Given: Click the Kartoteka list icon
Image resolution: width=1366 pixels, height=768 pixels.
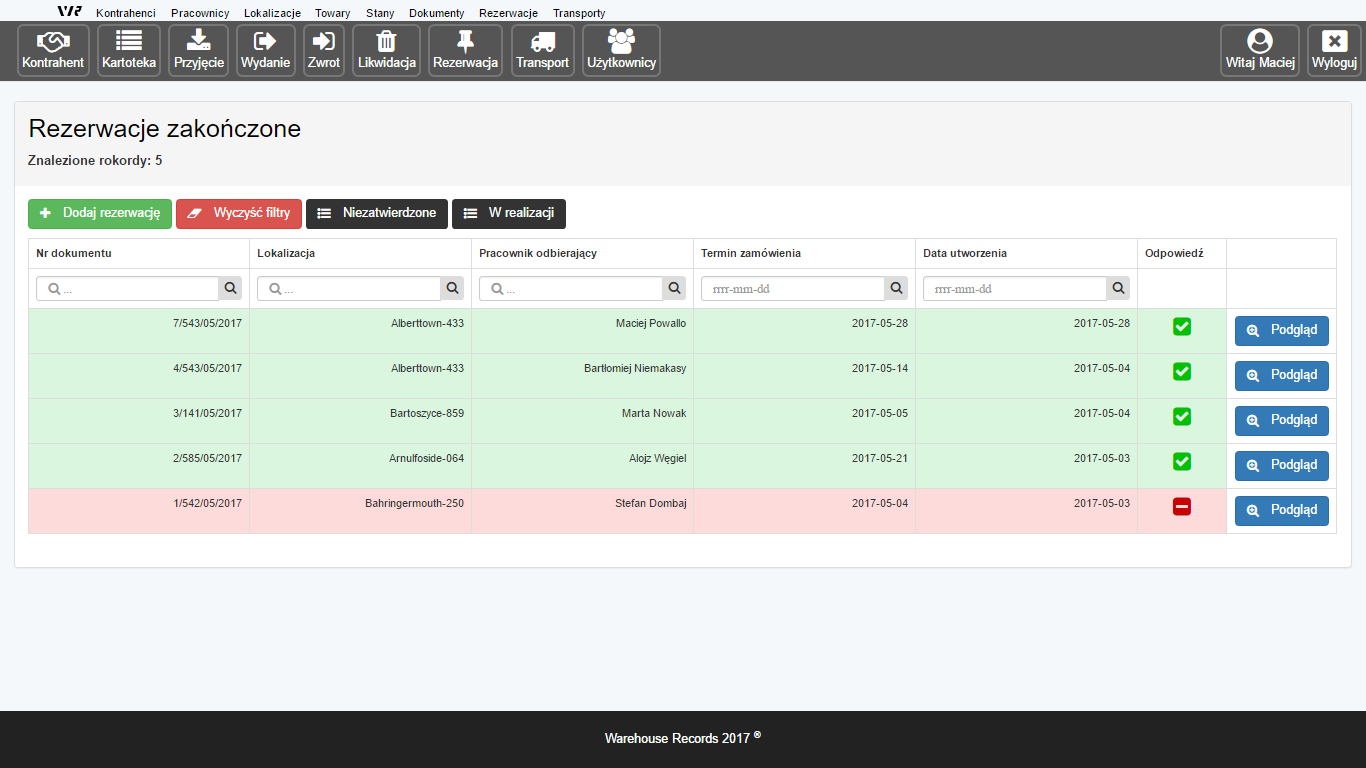Looking at the screenshot, I should (129, 41).
